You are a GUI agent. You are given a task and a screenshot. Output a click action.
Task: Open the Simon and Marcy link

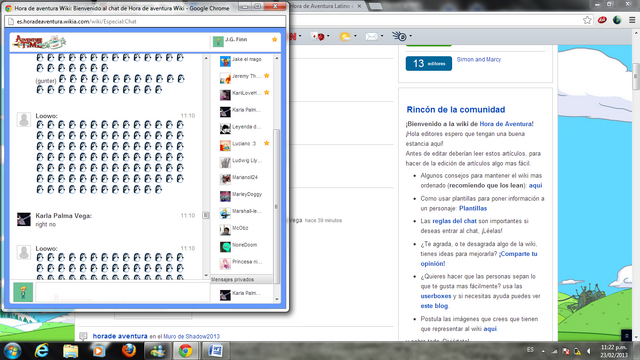pos(478,60)
